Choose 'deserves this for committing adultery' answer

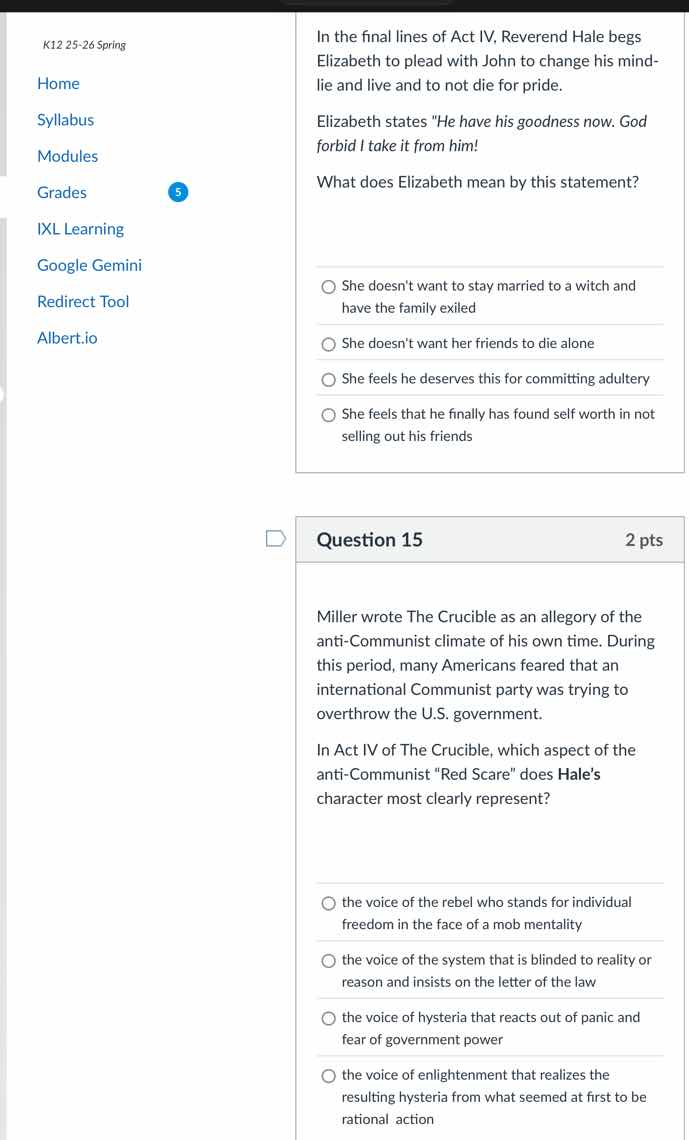[329, 380]
